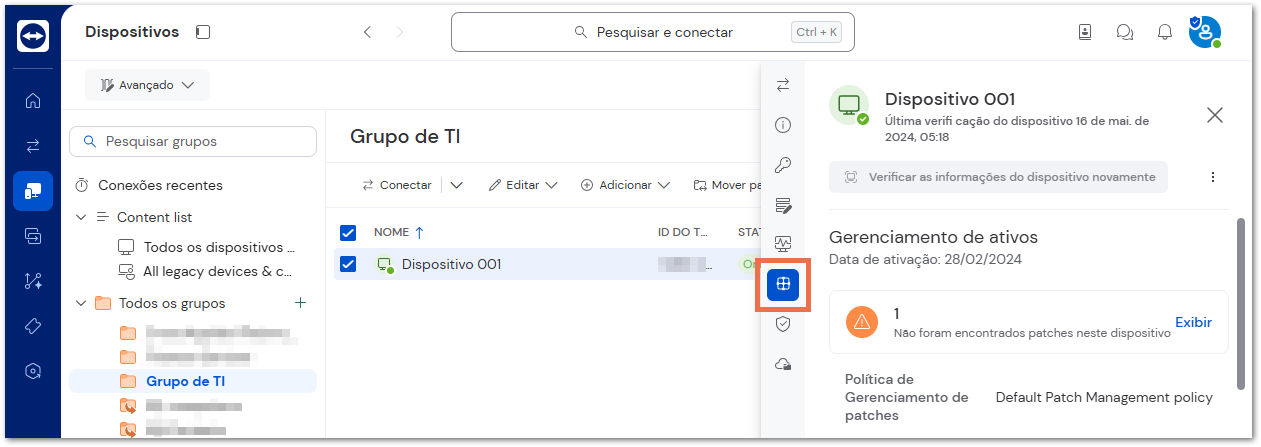Viewport: 1261px width, 447px height.
Task: Collapse the Content list tree section
Action: 81,217
